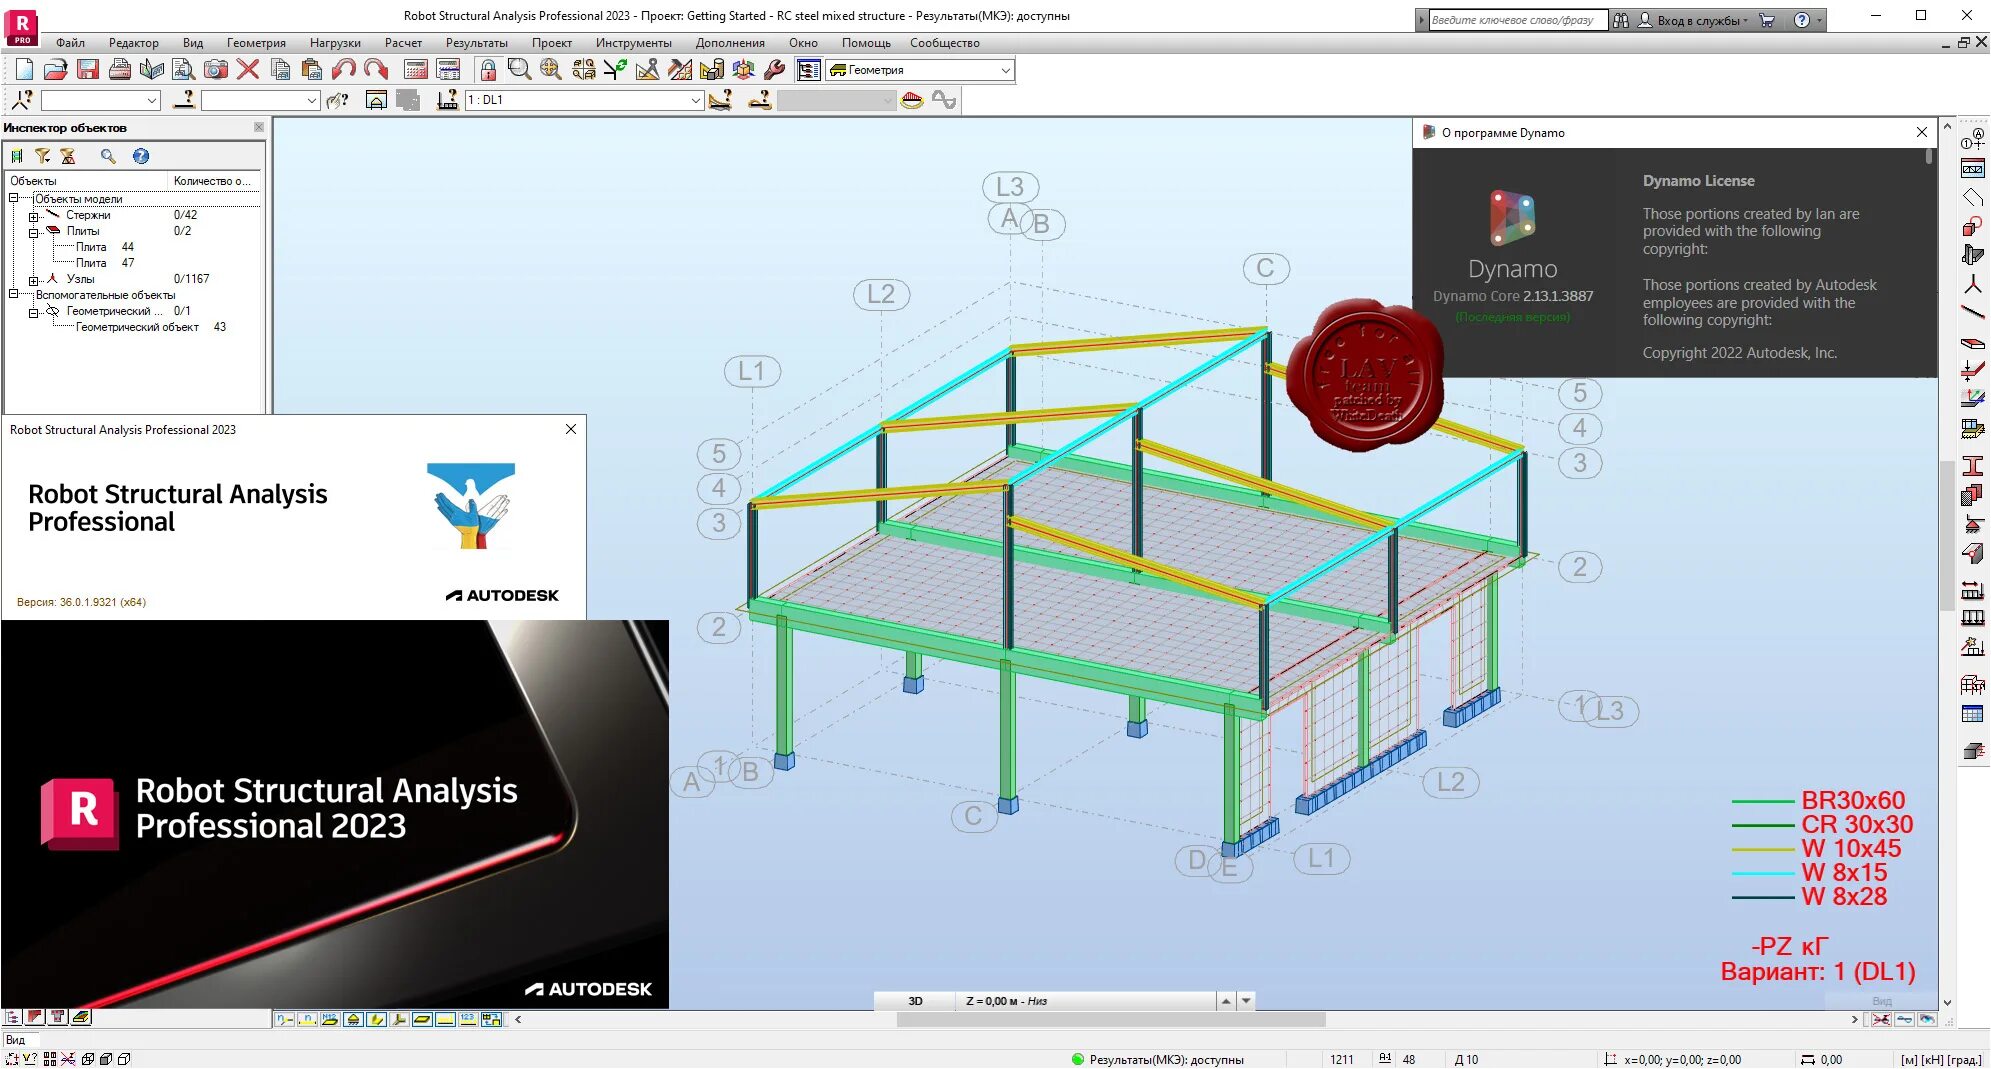This screenshot has height=1069, width=1991.
Task: Collapse the Объекты модели tree node
Action: pyautogui.click(x=14, y=198)
